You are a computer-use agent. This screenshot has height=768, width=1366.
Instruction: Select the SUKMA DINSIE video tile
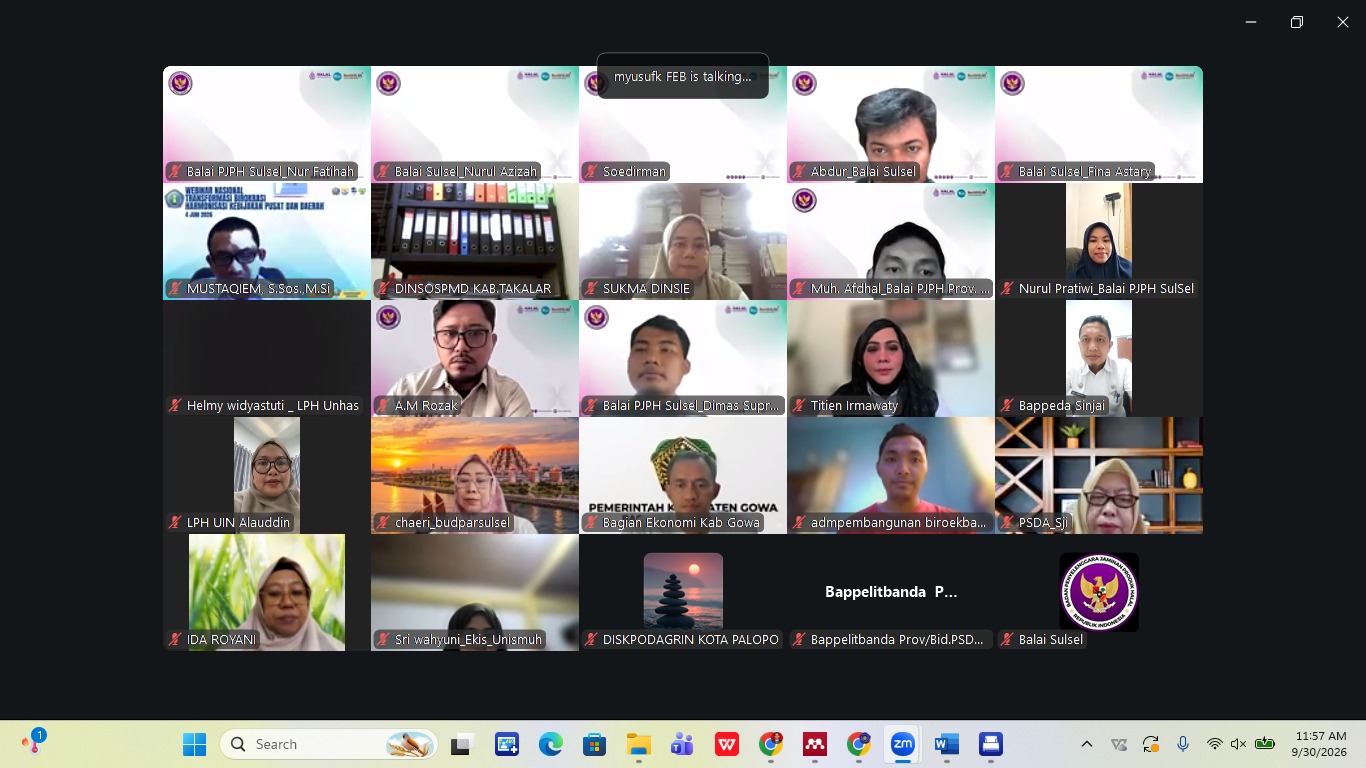[683, 241]
